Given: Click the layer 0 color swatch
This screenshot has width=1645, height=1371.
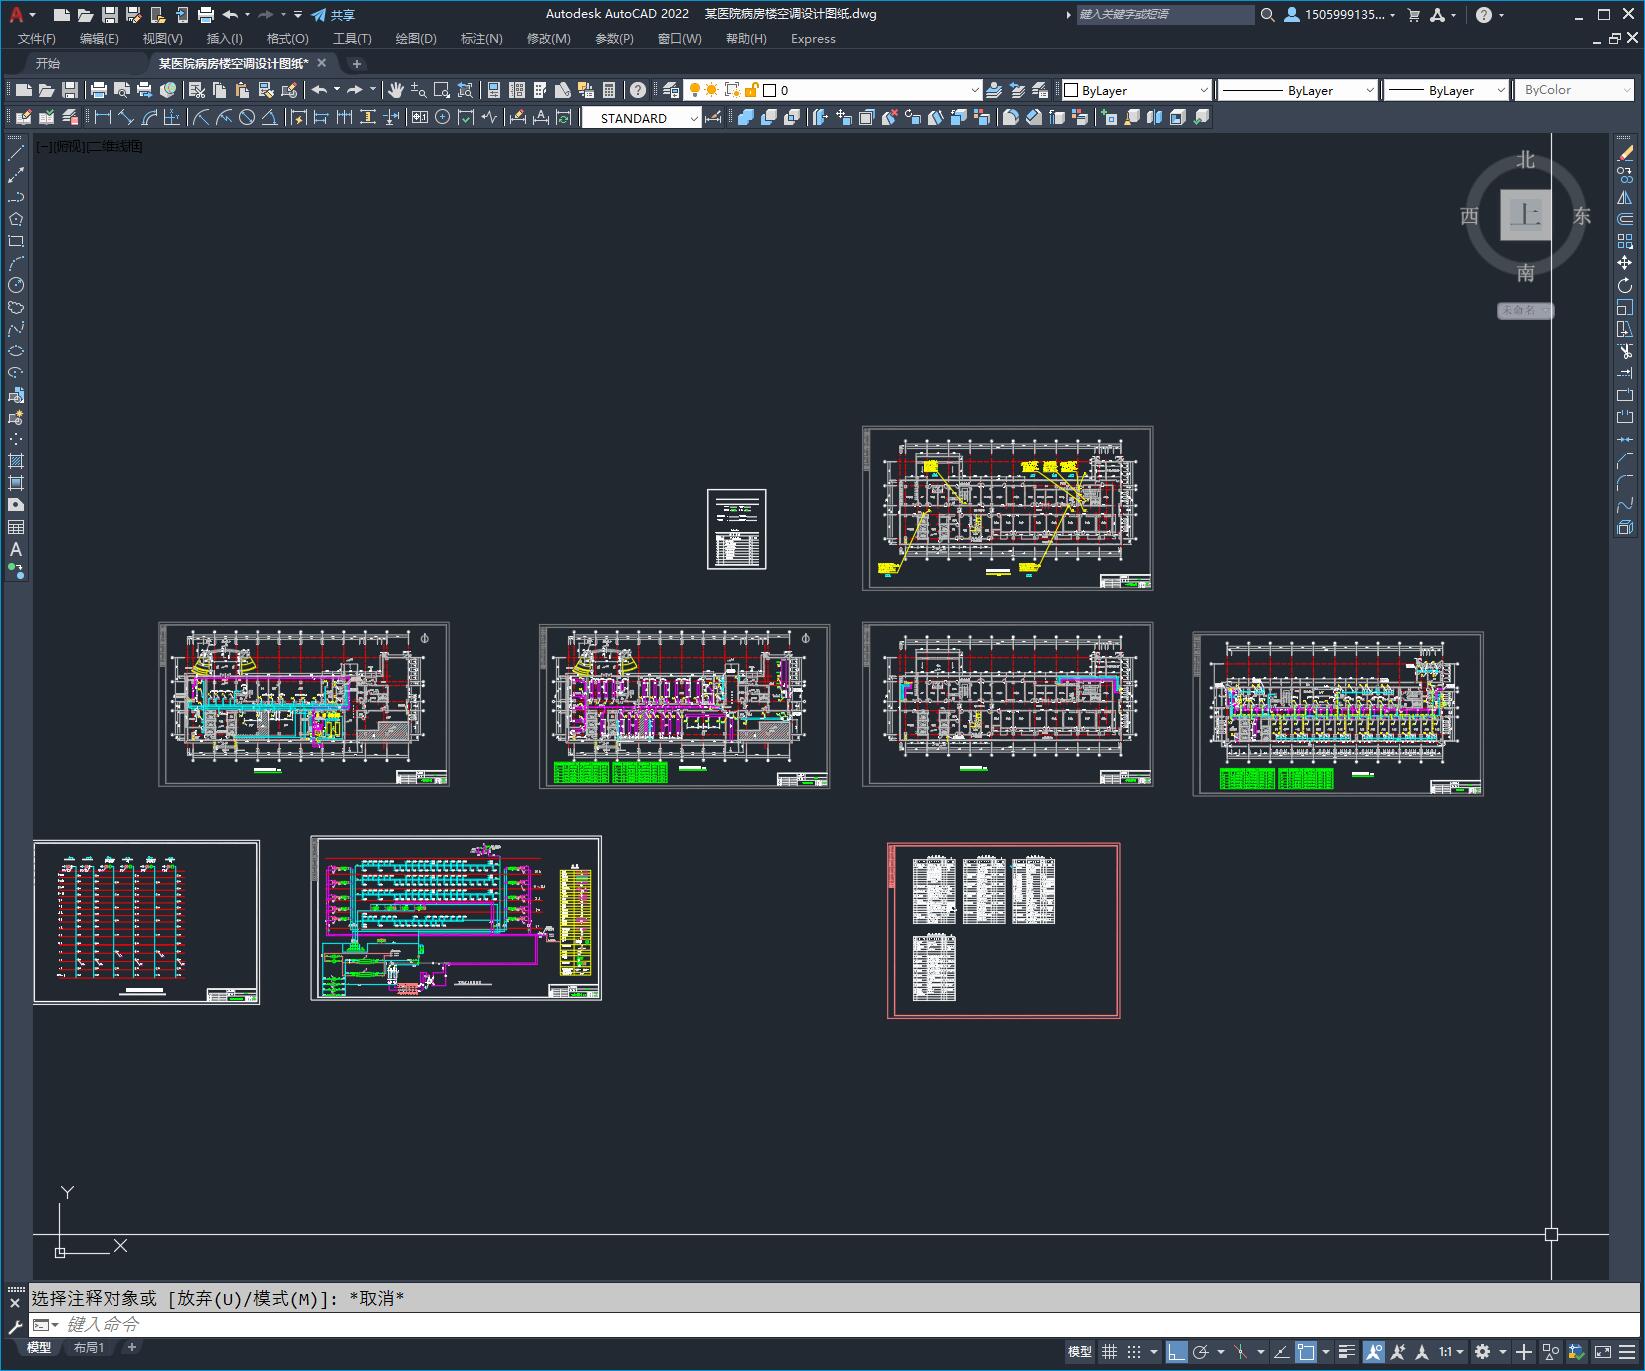Looking at the screenshot, I should [770, 90].
